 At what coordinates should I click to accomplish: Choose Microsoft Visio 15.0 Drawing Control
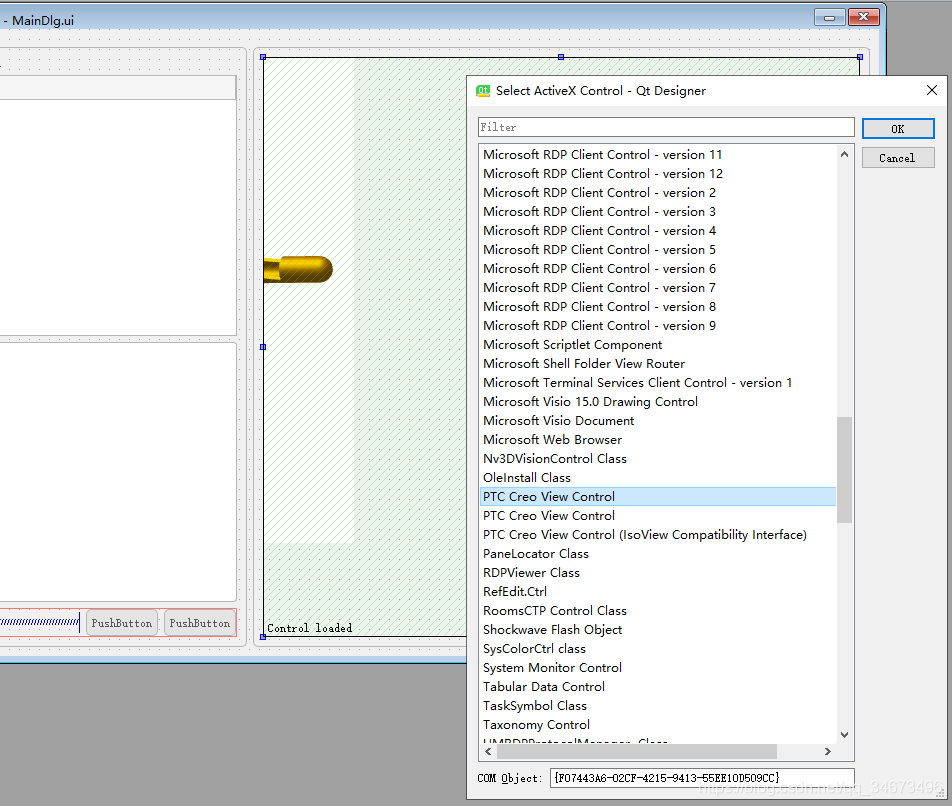[590, 402]
